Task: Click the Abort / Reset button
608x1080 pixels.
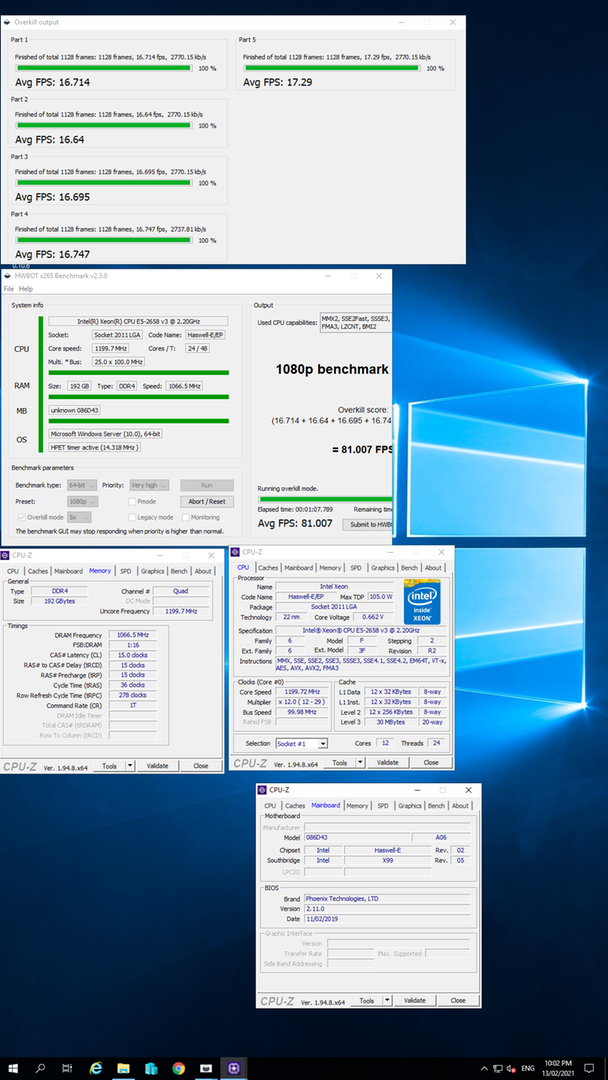Action: tap(207, 501)
